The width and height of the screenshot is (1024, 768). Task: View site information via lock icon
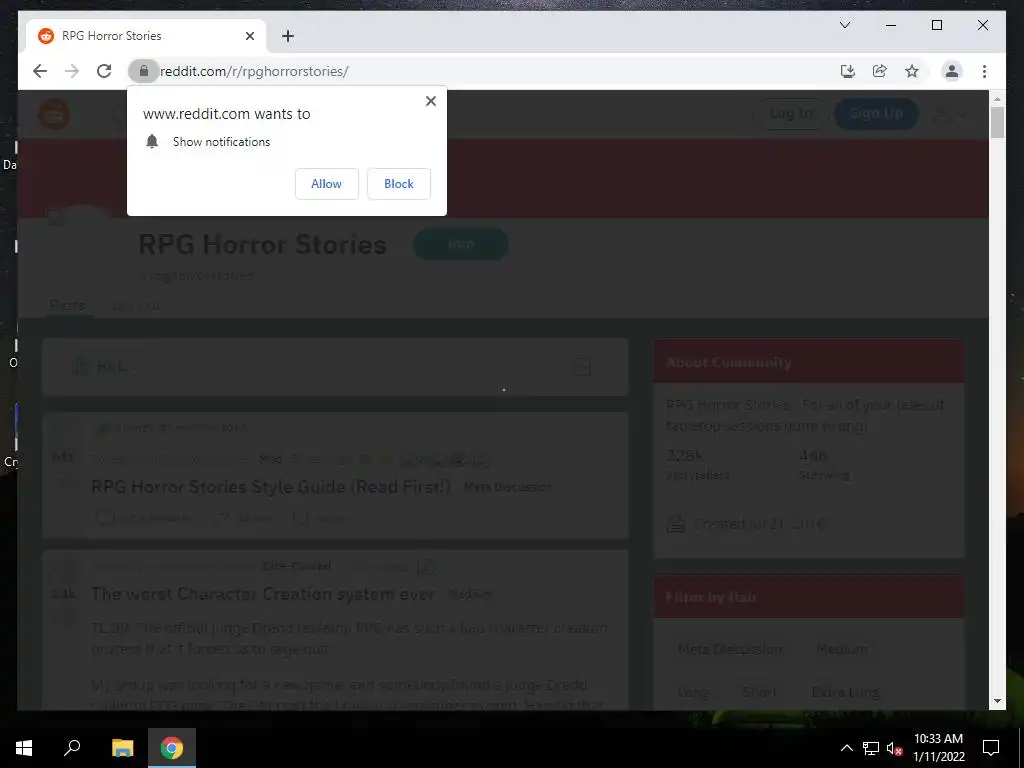point(144,71)
